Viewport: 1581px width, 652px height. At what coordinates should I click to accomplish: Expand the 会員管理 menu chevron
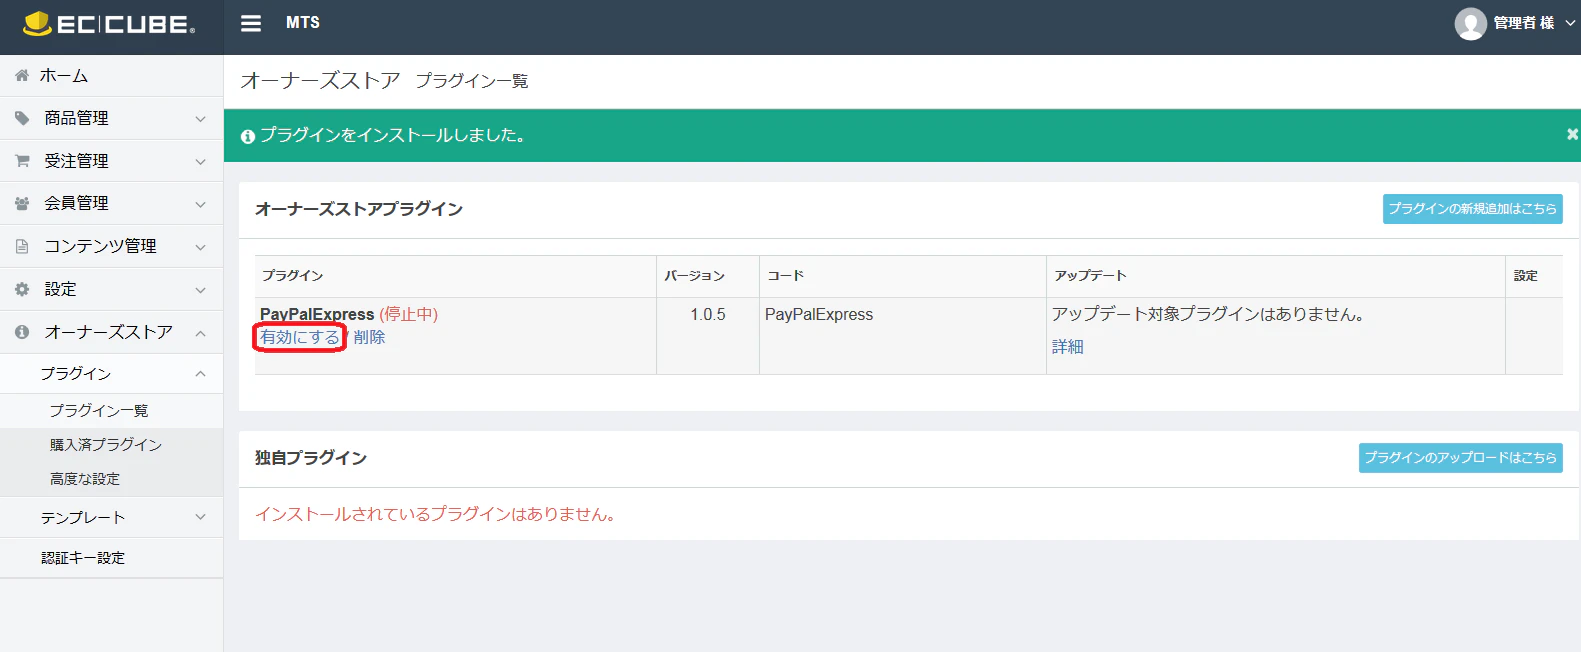(201, 204)
